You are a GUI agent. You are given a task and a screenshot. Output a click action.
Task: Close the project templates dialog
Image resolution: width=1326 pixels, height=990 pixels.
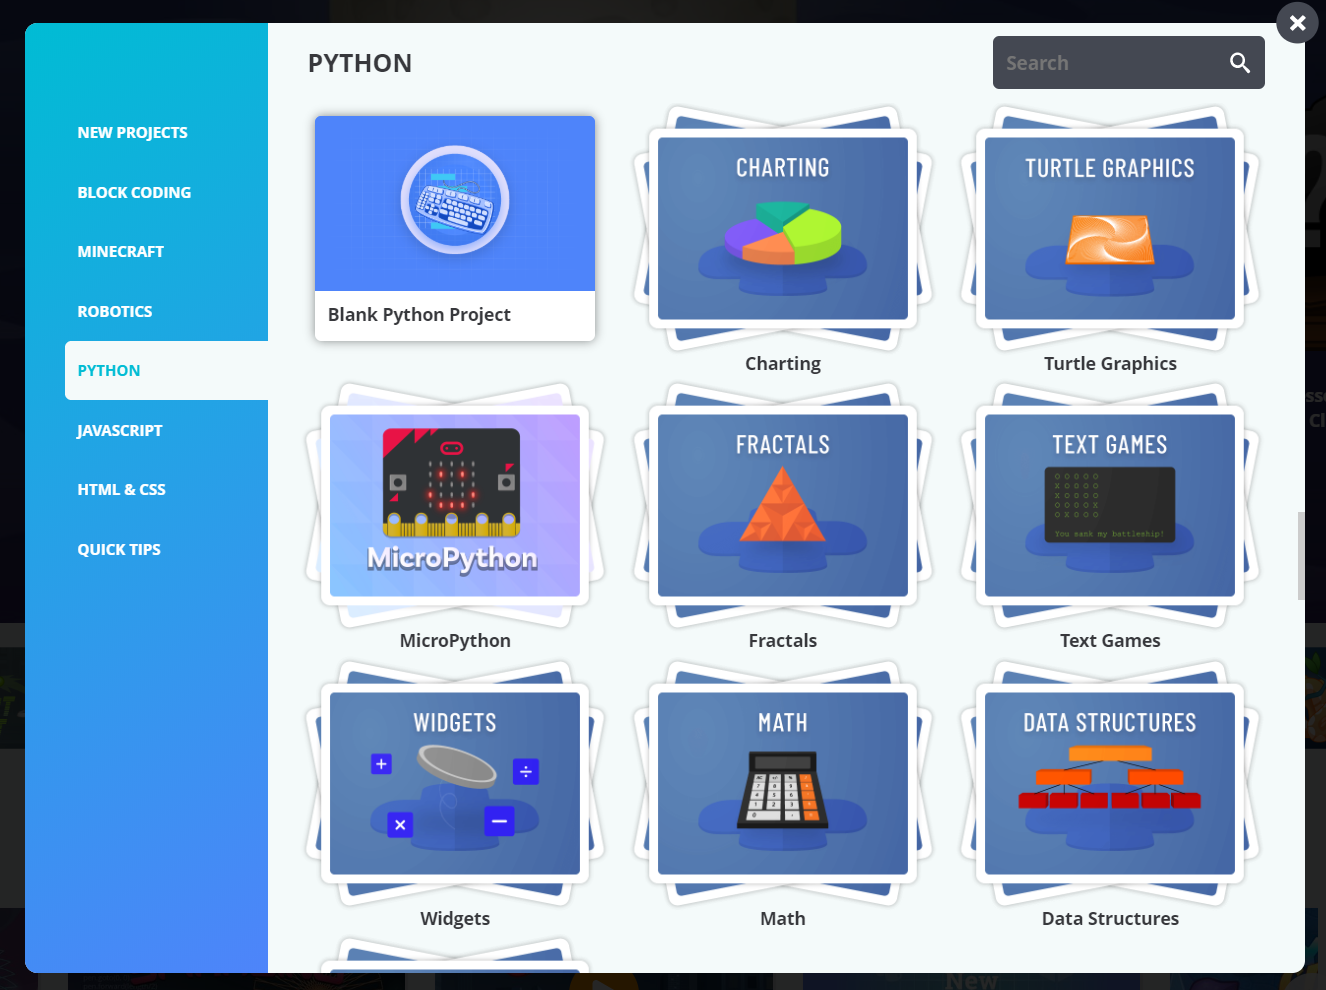pos(1297,22)
